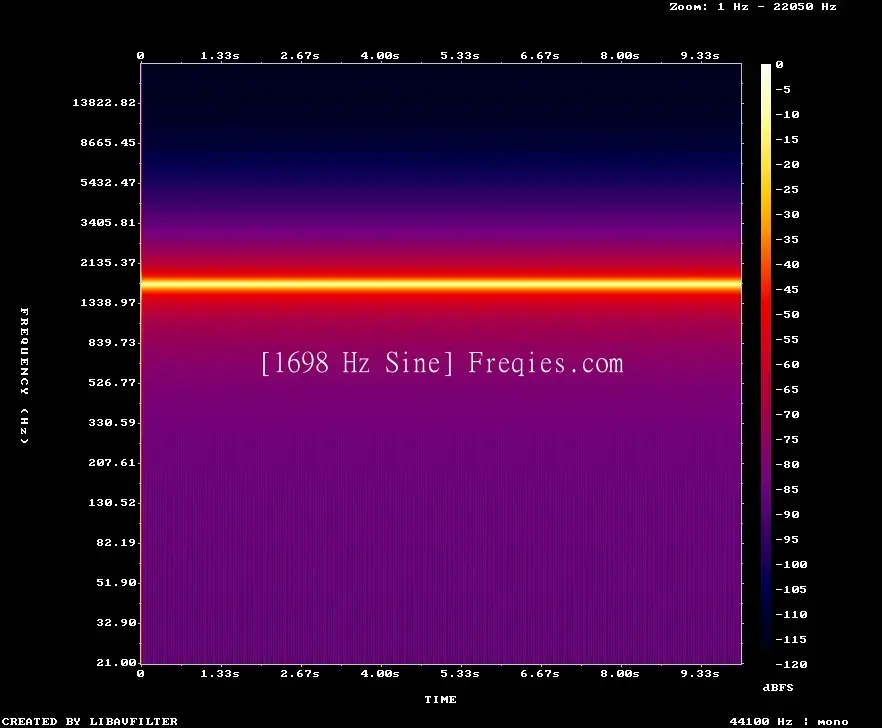Screen dimensions: 882x728
Task: Click the bright 1698 Hz tone line
Action: point(441,284)
